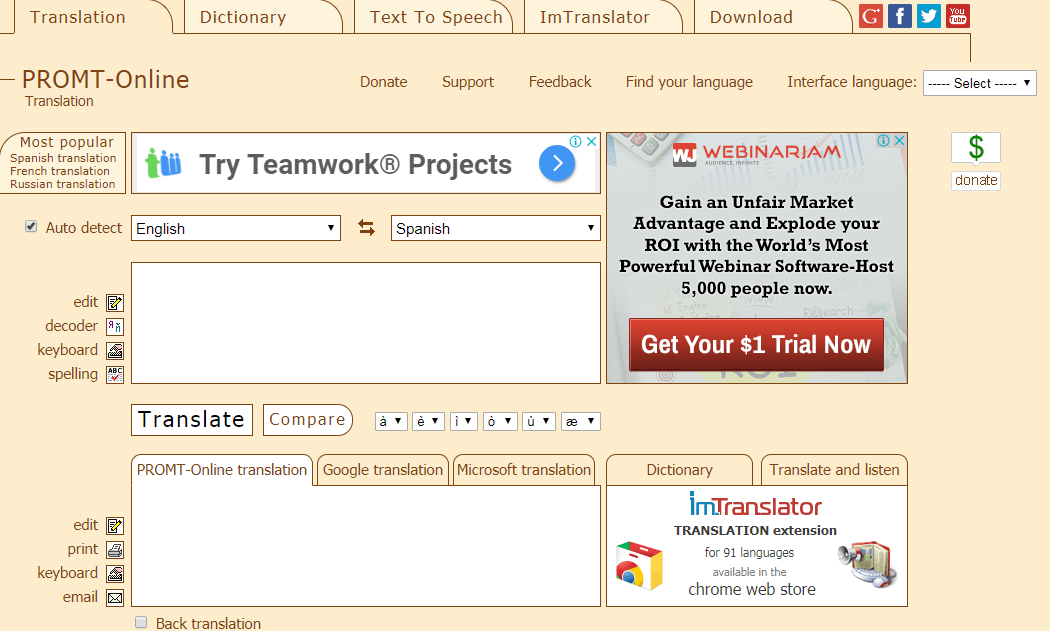Open the Russian translation popular link

[x=62, y=184]
